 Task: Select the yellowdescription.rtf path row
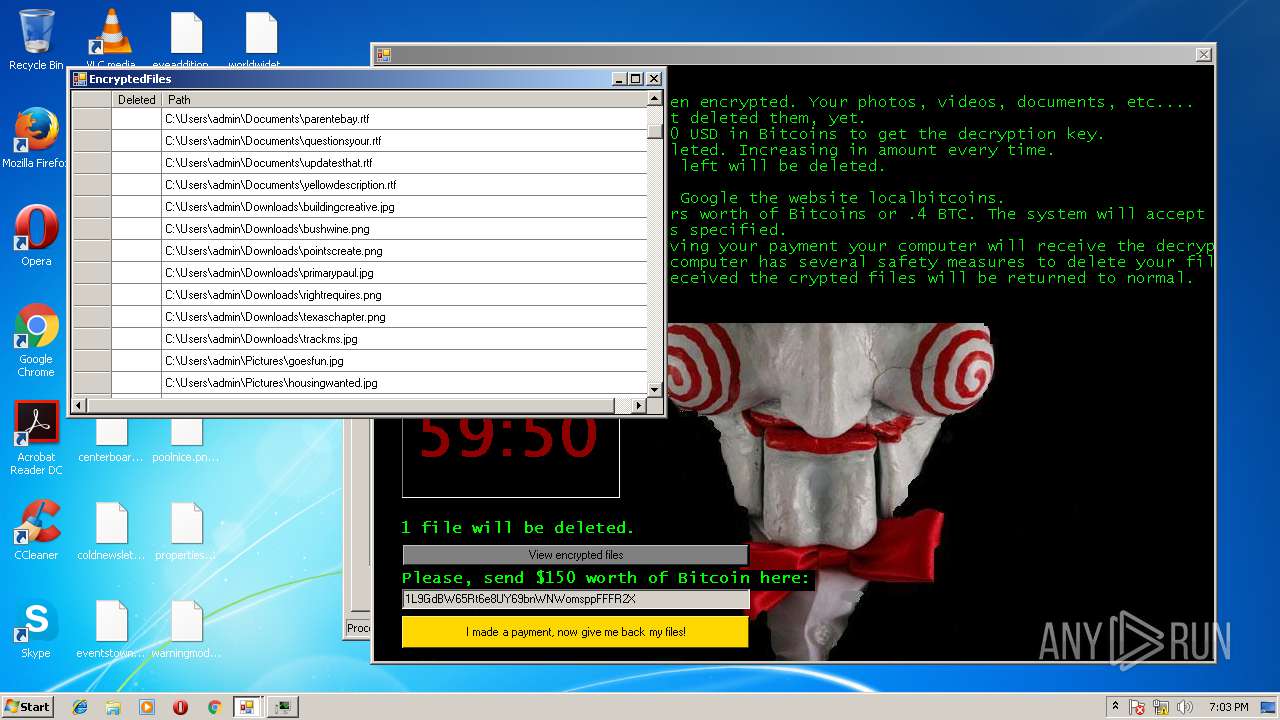(x=404, y=185)
